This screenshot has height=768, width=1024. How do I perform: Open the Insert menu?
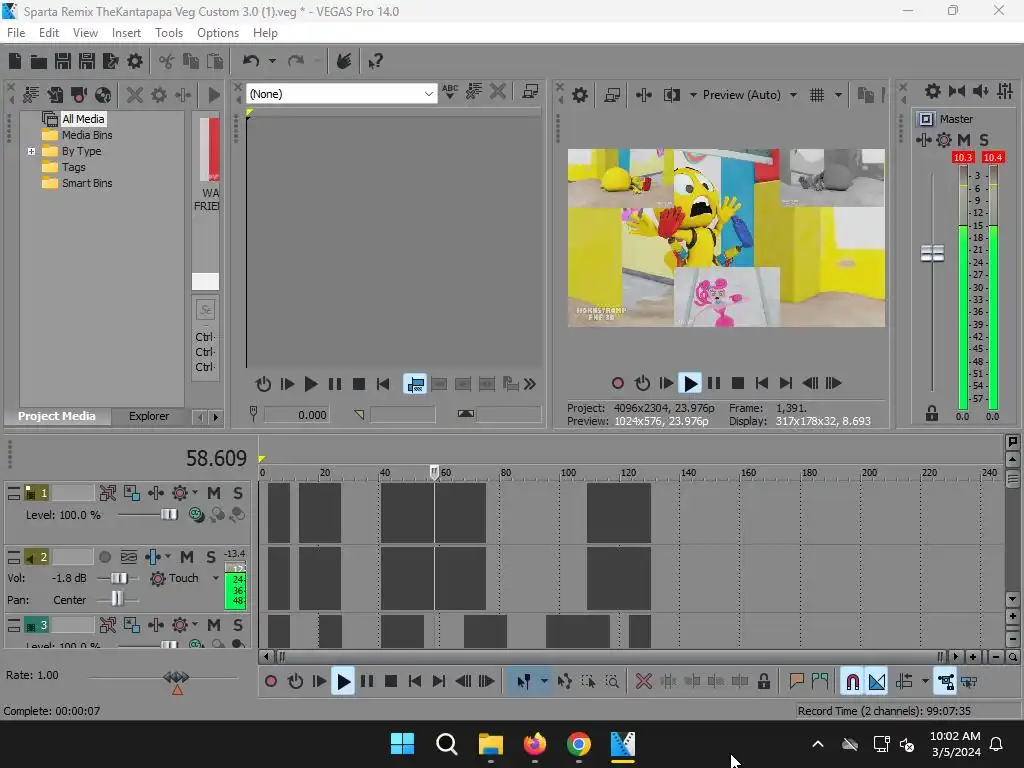(x=126, y=33)
